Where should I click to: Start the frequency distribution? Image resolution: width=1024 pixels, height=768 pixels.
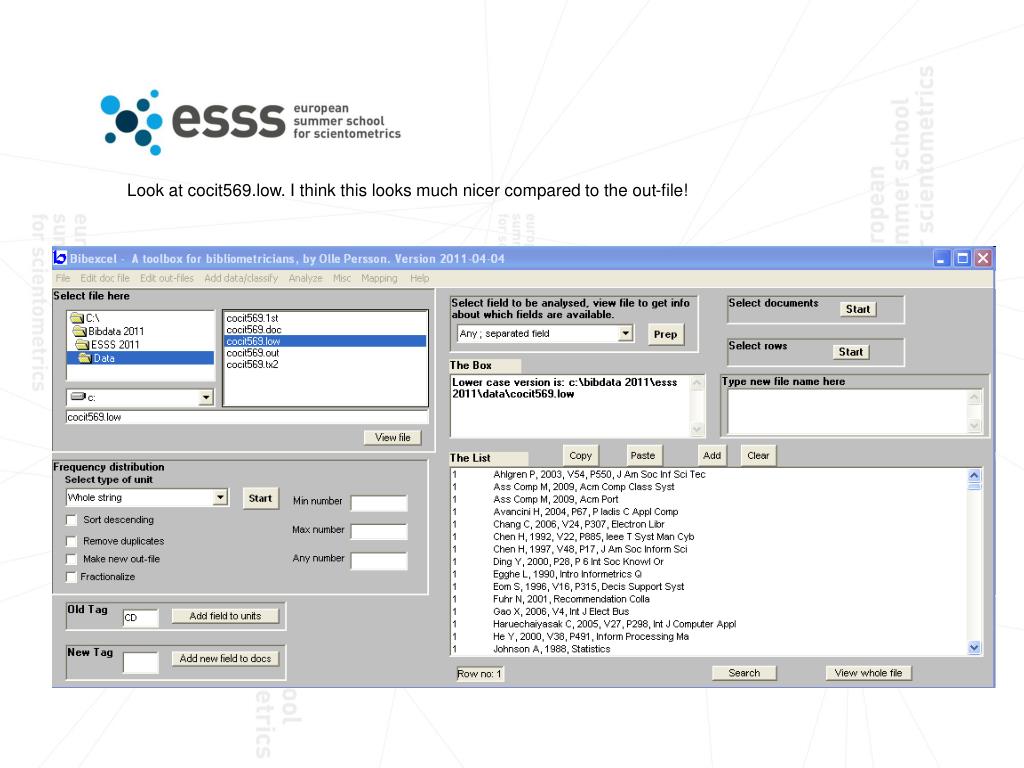coord(260,498)
